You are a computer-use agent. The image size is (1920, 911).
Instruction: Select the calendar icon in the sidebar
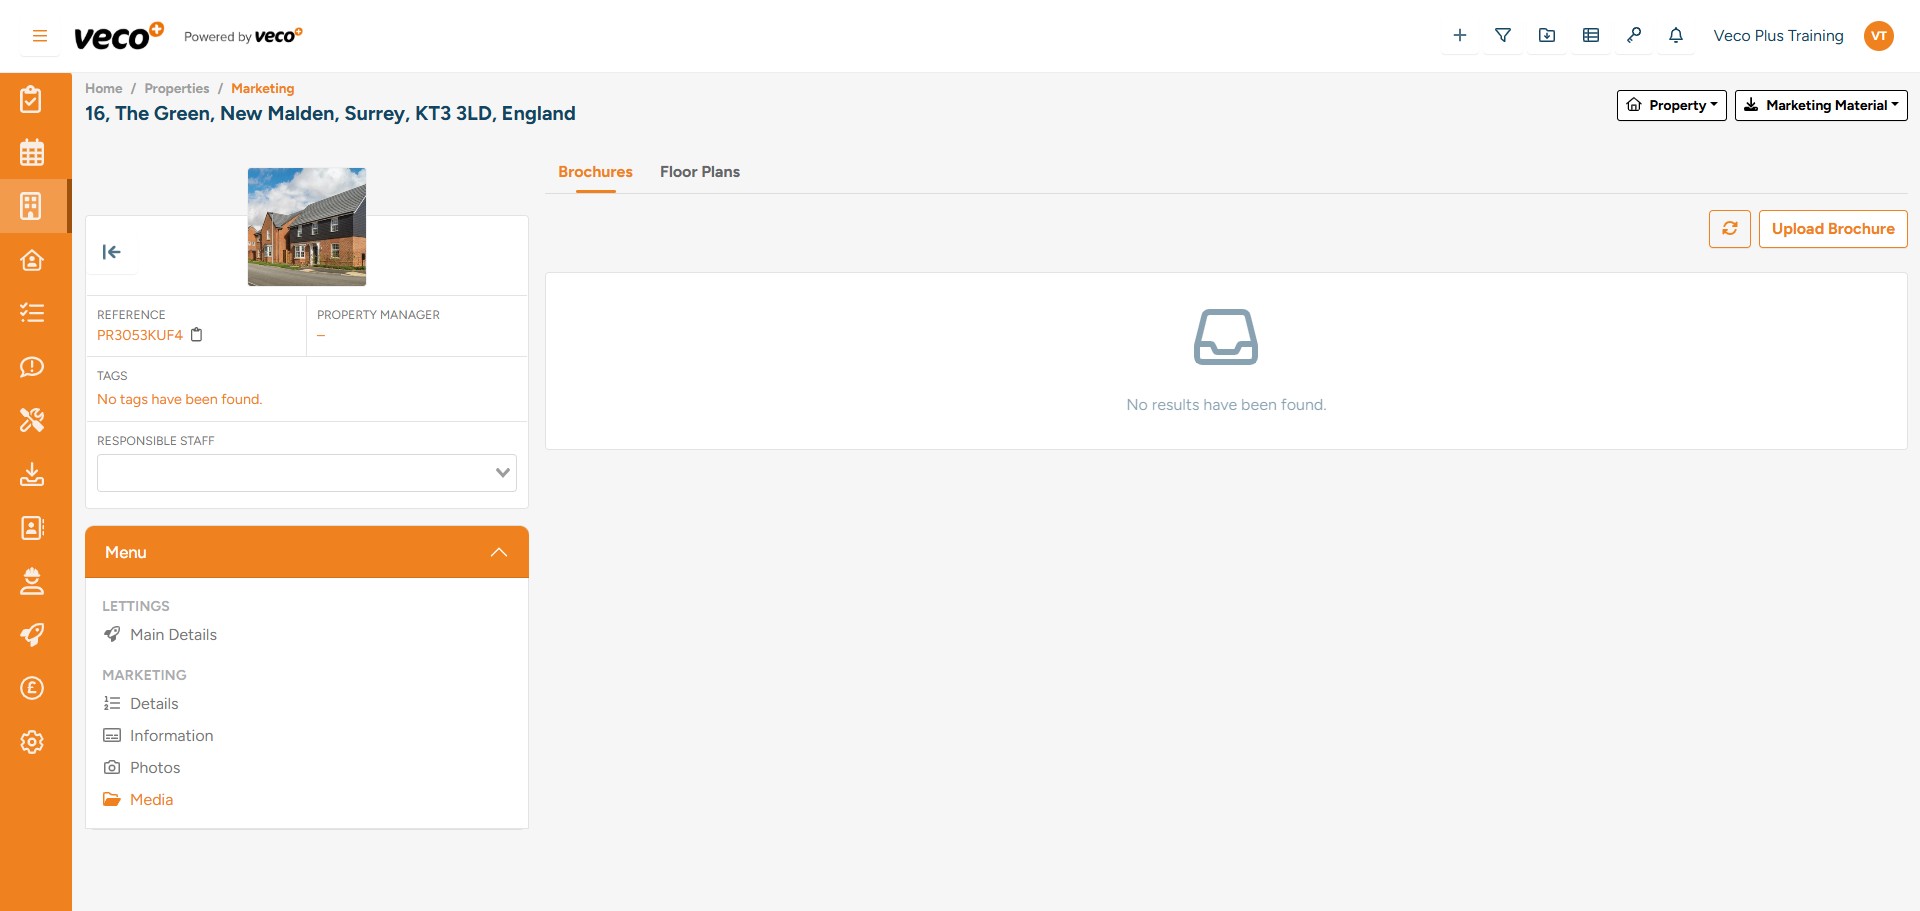click(33, 151)
